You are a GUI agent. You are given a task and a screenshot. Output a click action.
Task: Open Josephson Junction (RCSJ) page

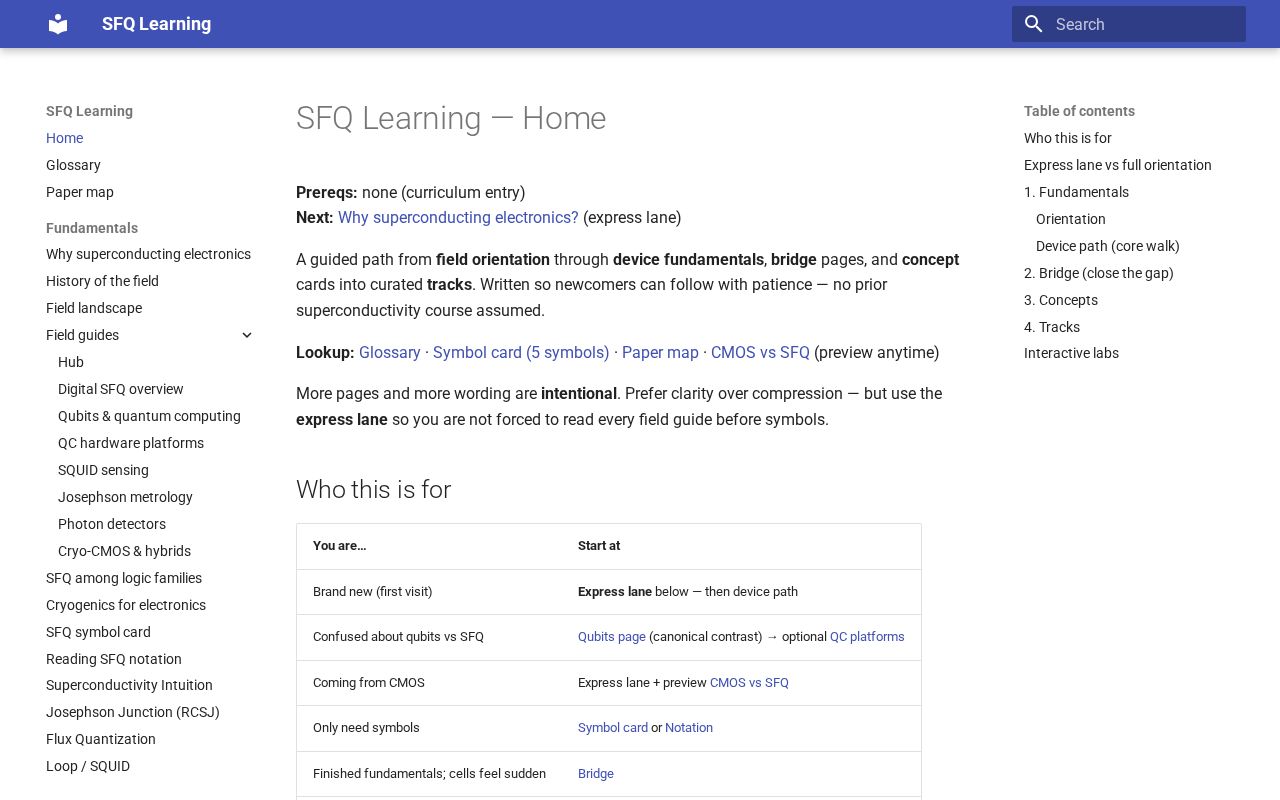pos(133,712)
